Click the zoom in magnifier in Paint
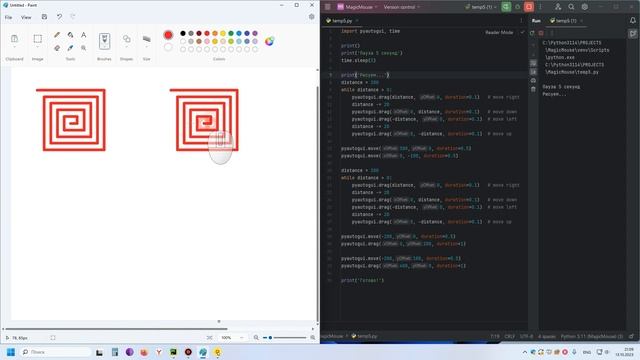Viewport: 640px width, 360px height. (313, 338)
